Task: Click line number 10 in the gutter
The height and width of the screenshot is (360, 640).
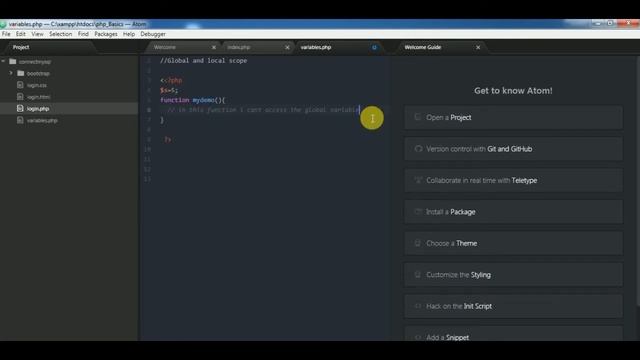Action: (147, 149)
